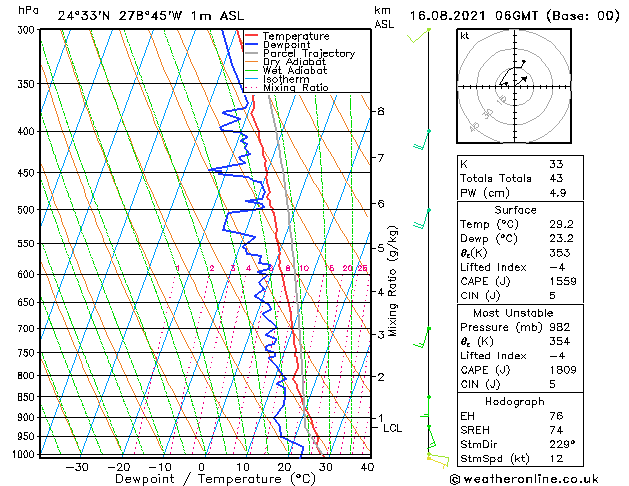The width and height of the screenshot is (629, 486).
Task: Click the grey line sample beside Parcel Trajectory
Action: click(x=252, y=53)
